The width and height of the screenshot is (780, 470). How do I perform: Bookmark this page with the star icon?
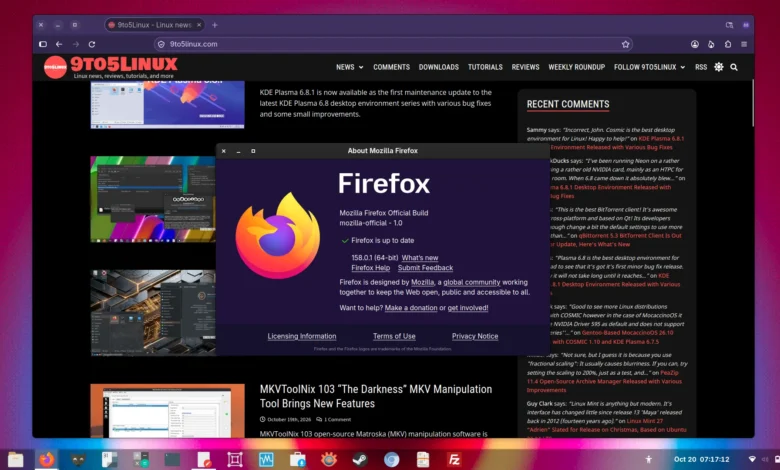(625, 44)
